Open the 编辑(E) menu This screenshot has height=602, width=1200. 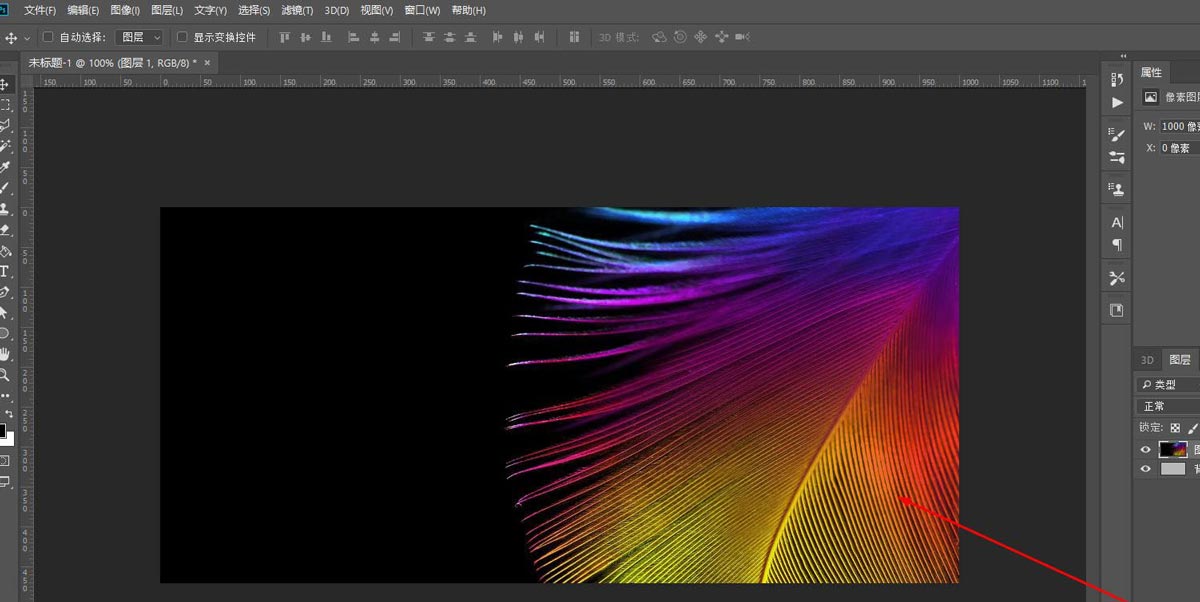(83, 10)
